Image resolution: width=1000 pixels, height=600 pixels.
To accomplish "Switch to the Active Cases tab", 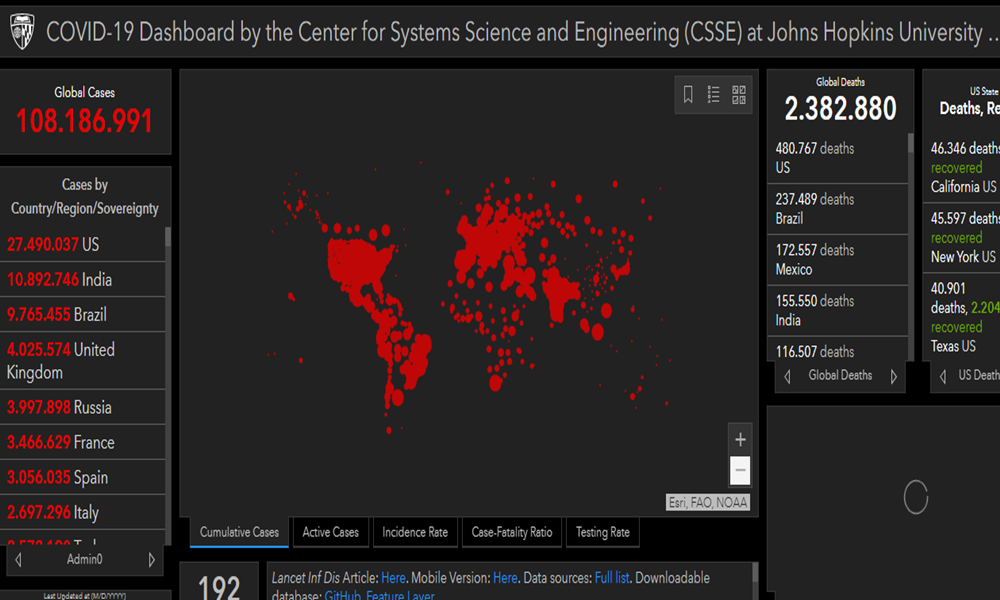I will click(330, 532).
